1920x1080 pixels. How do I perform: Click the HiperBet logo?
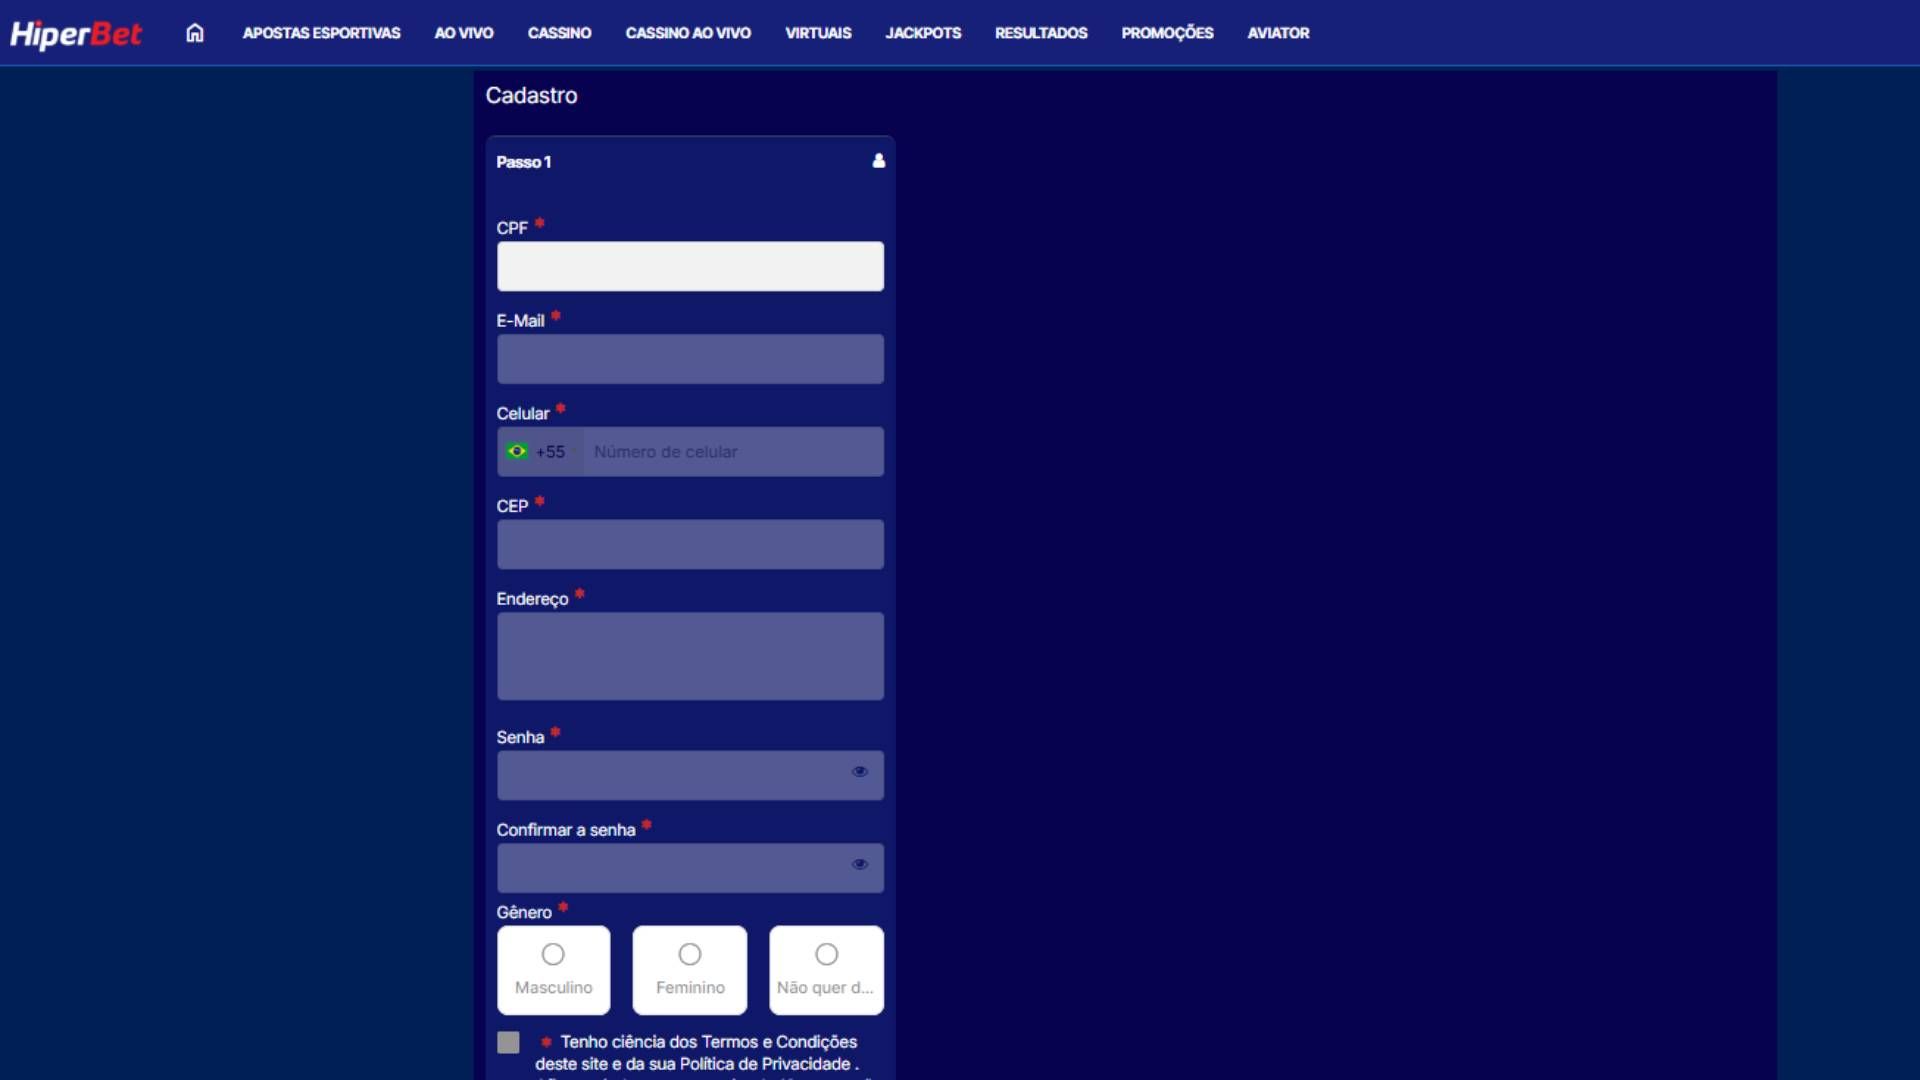pos(76,34)
